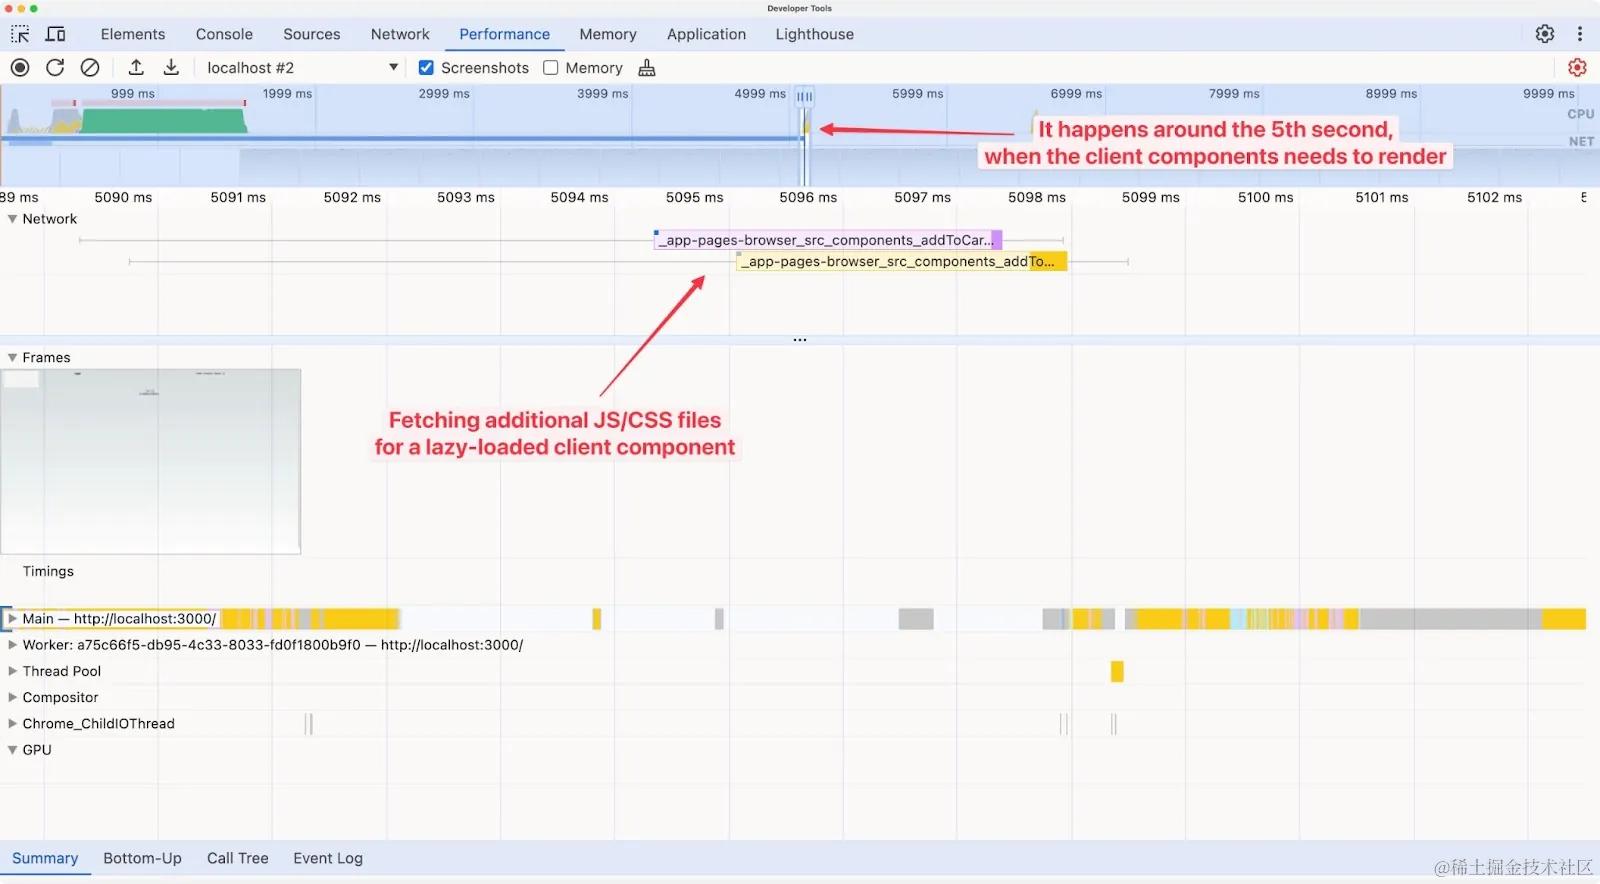Click the 2999 ms overview label
This screenshot has height=884, width=1600.
(x=444, y=93)
